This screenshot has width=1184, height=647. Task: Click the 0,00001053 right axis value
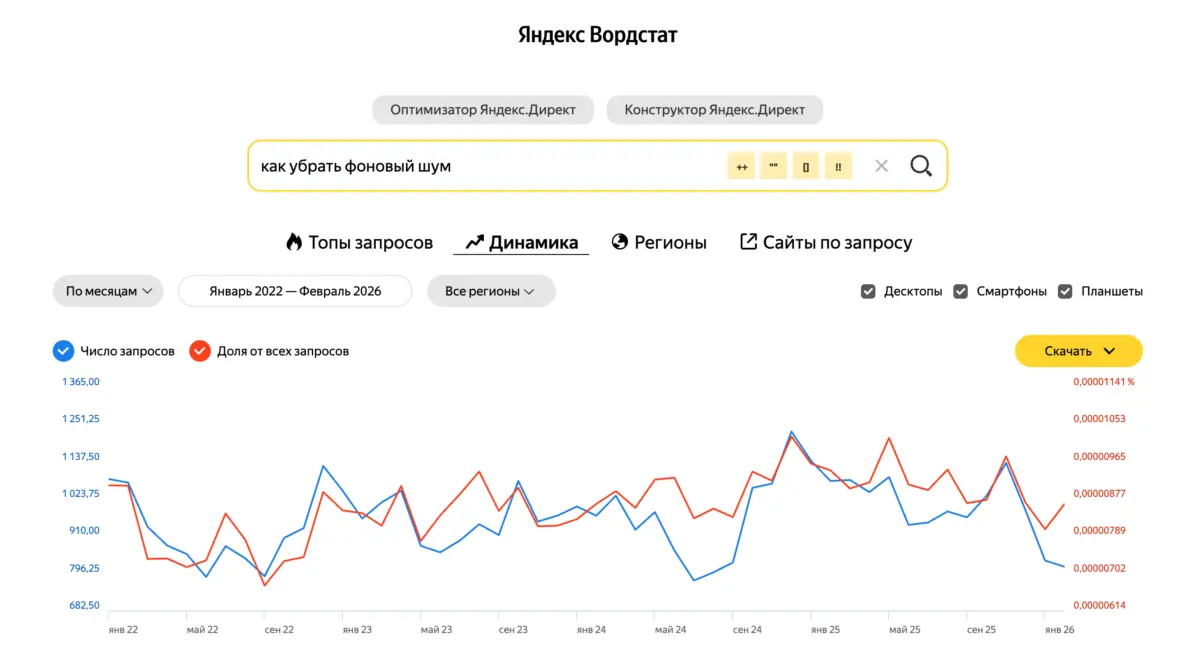[x=1099, y=419]
